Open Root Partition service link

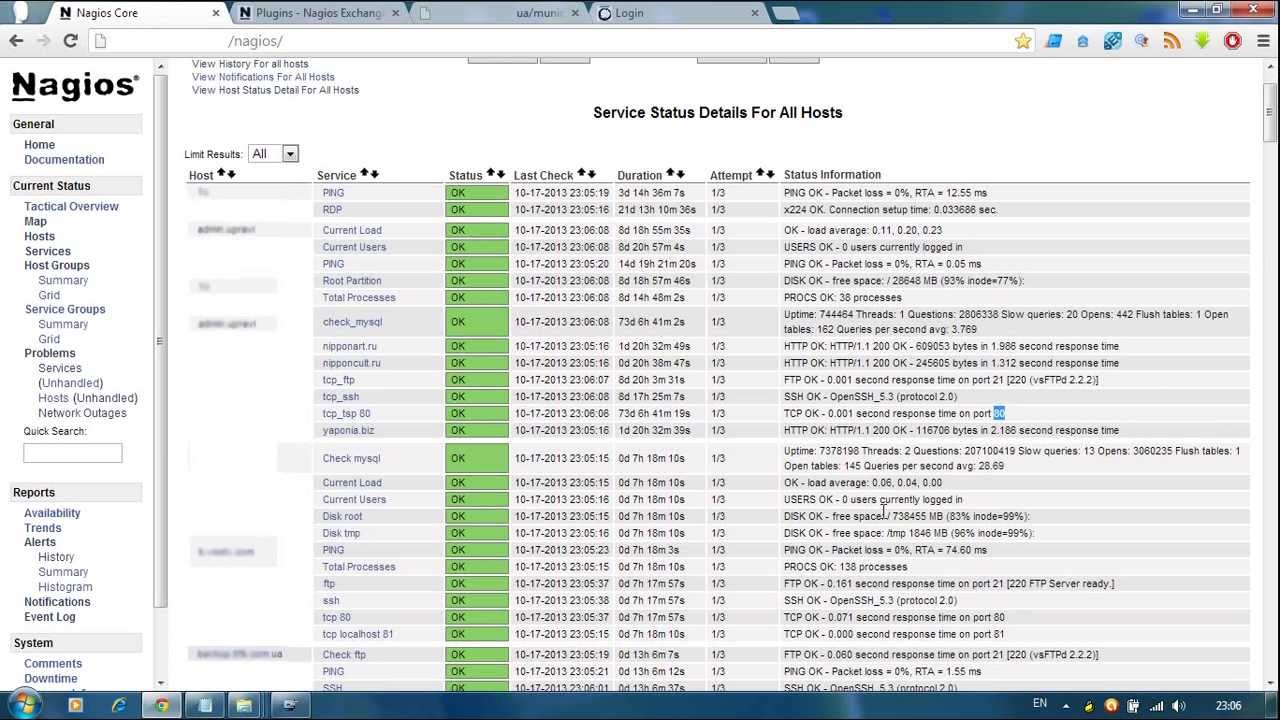point(352,281)
